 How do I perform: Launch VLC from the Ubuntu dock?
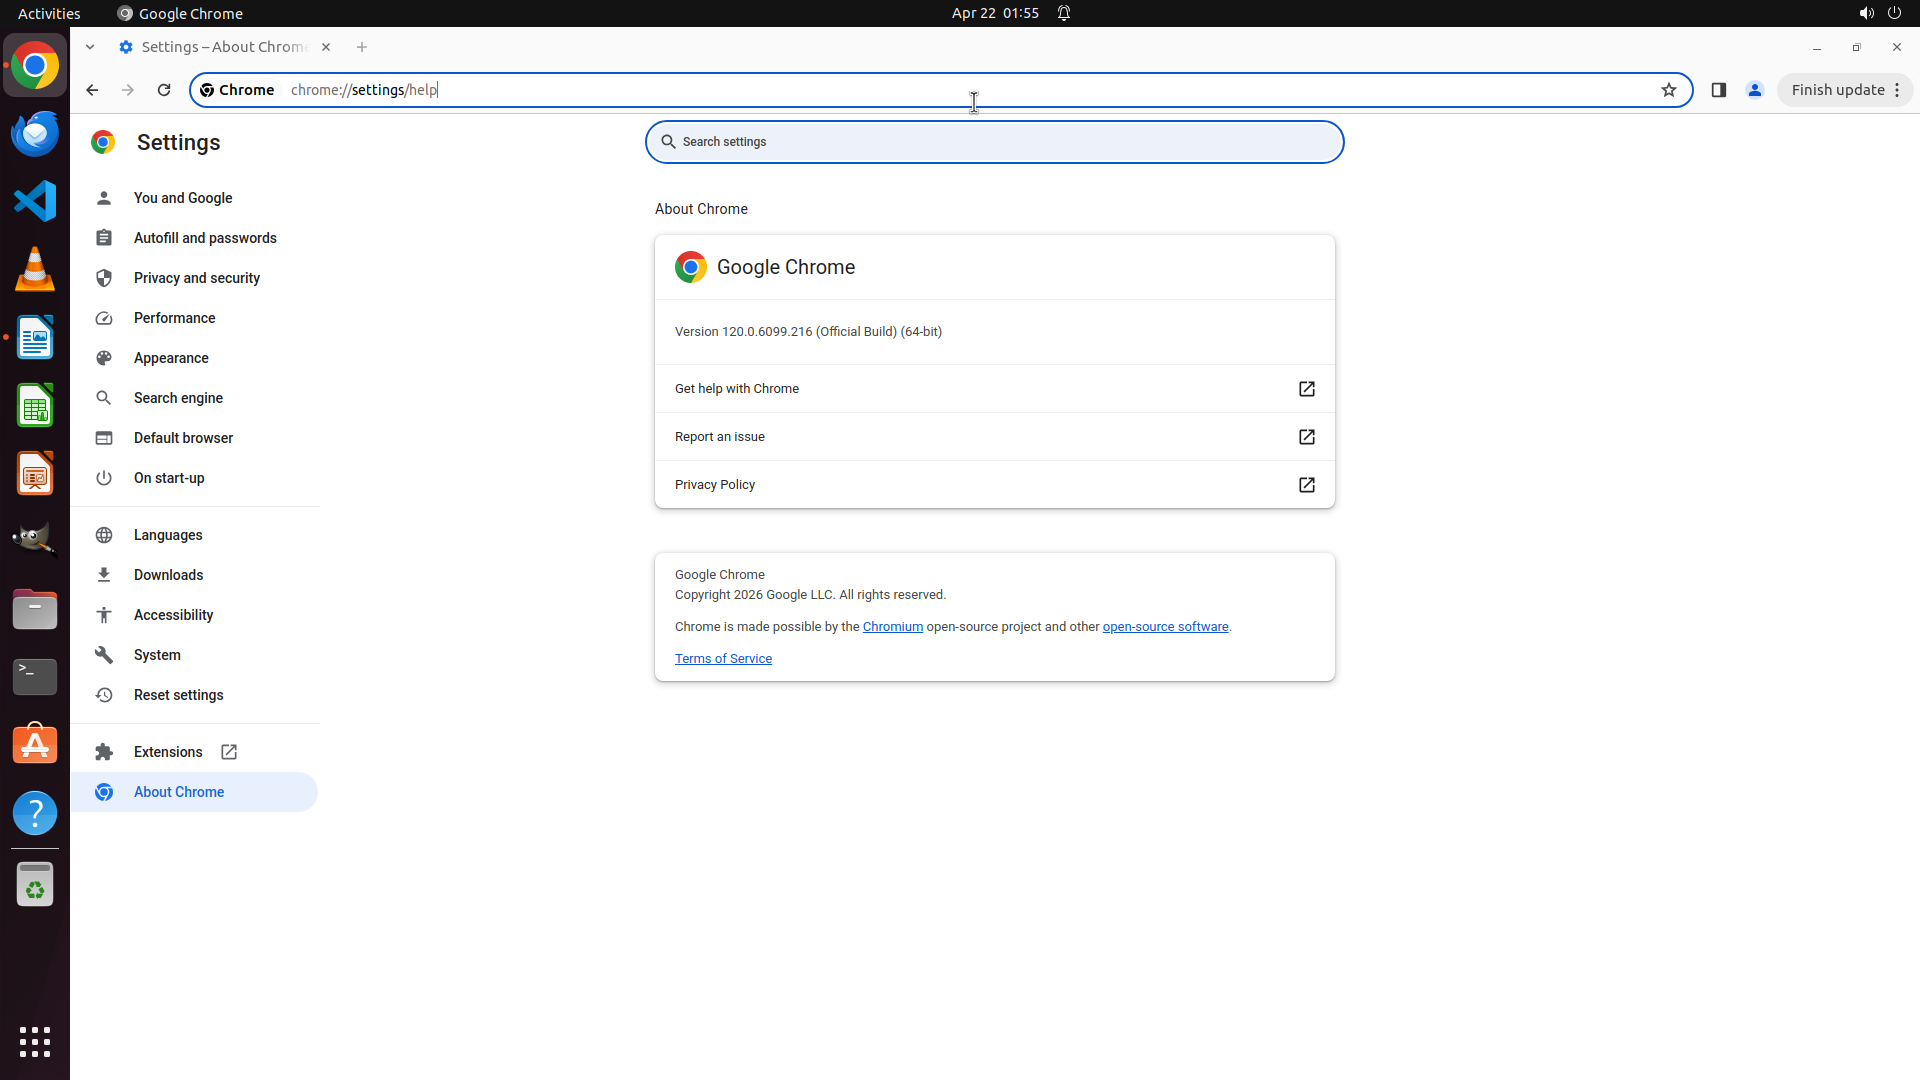pos(35,269)
